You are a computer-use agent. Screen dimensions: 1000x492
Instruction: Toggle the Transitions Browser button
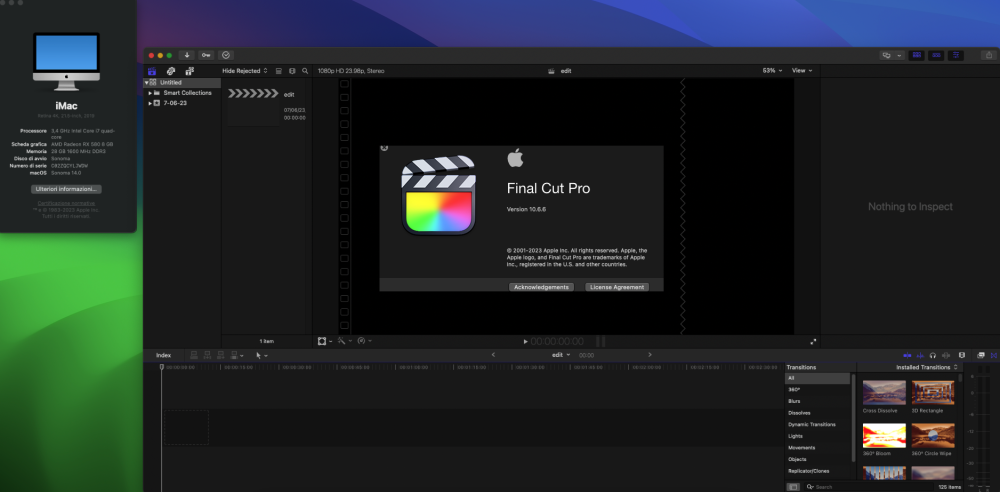pyautogui.click(x=994, y=355)
